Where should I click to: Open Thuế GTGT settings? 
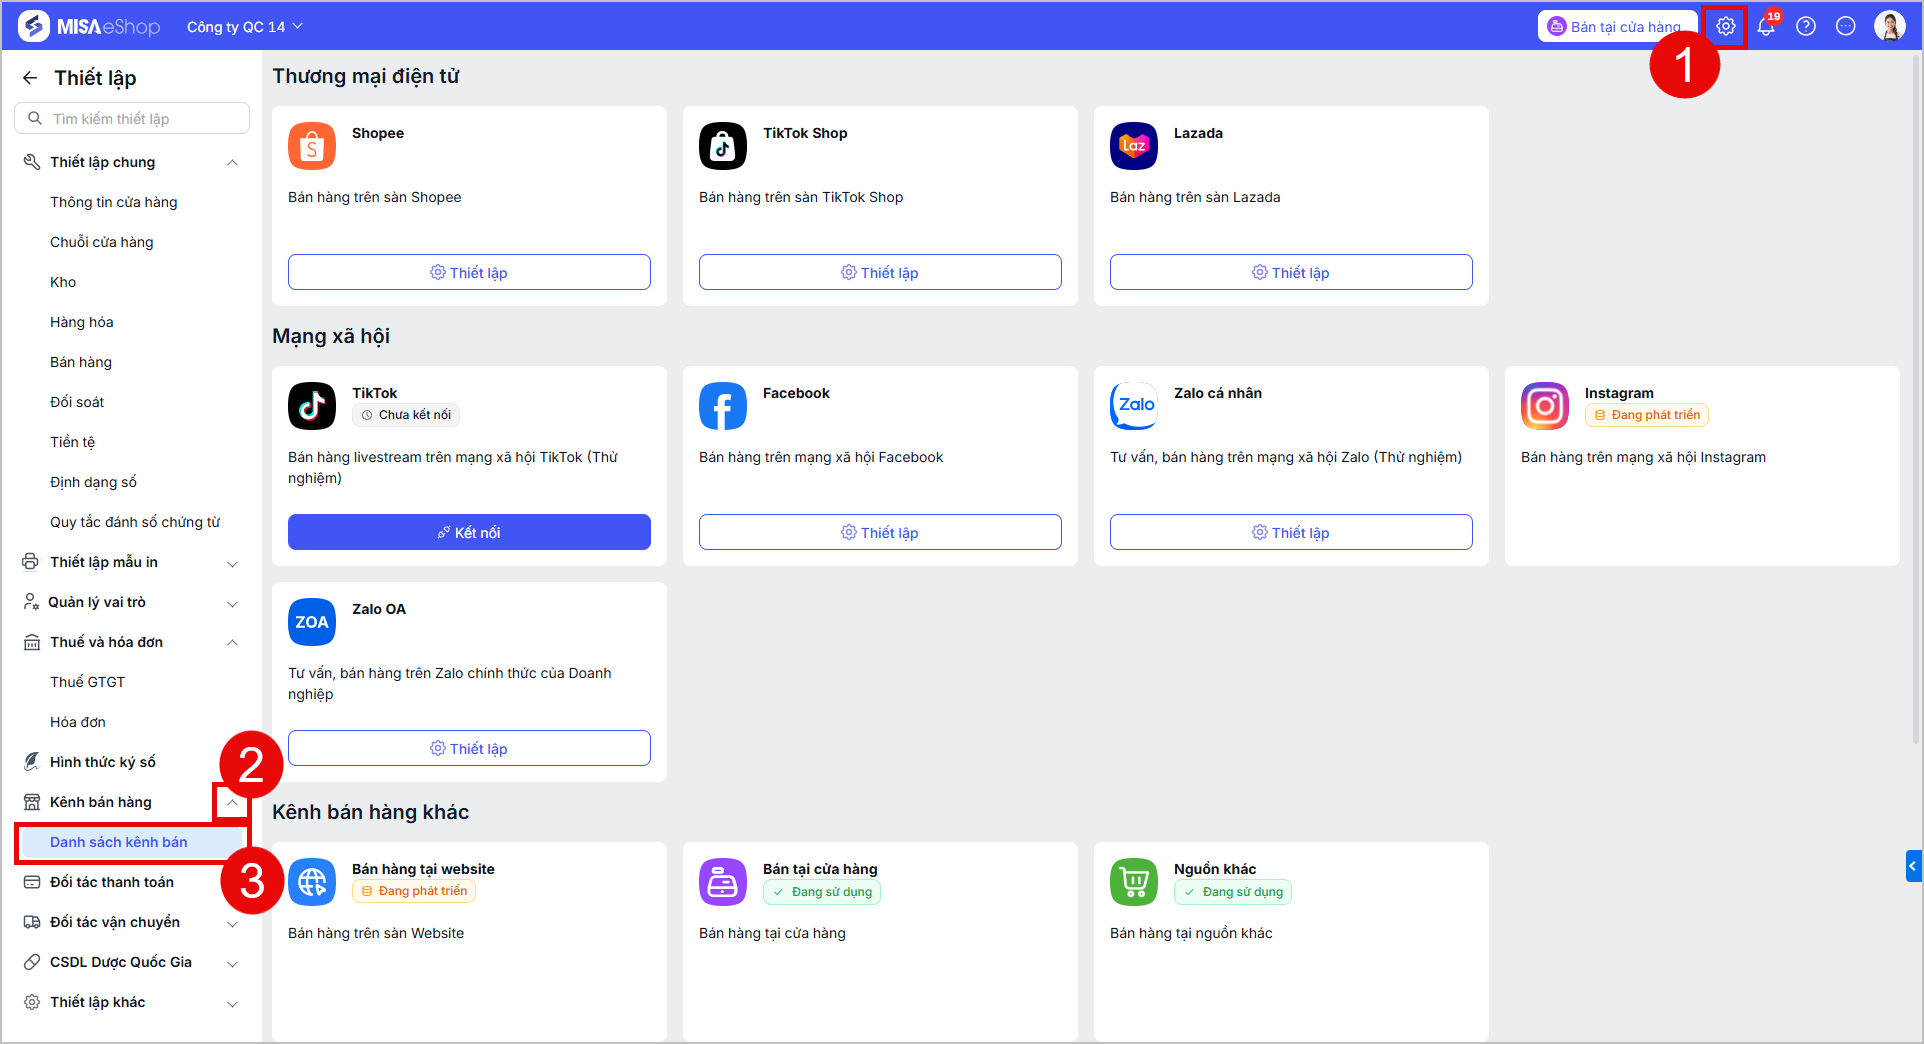88,682
